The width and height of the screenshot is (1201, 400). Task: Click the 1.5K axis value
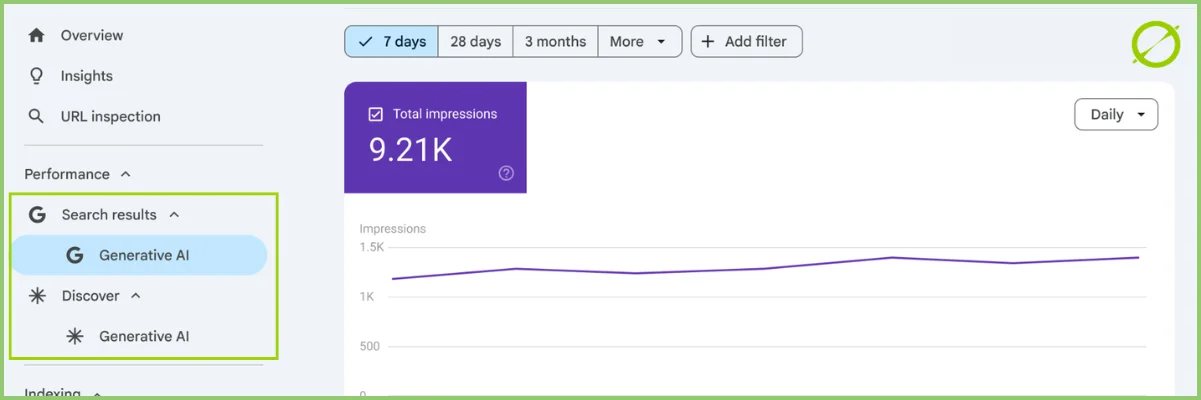pyautogui.click(x=371, y=247)
